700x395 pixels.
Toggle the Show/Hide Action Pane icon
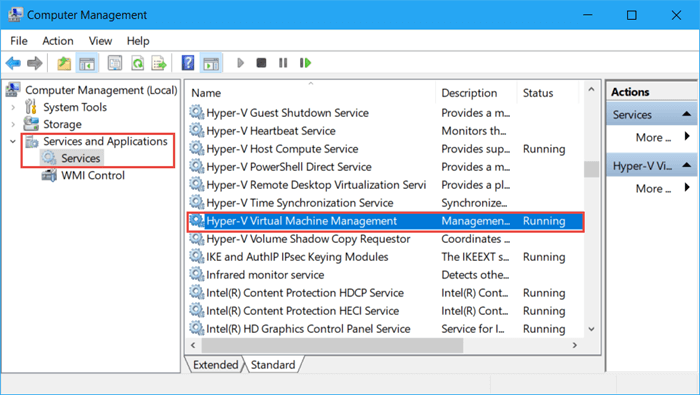[x=211, y=63]
